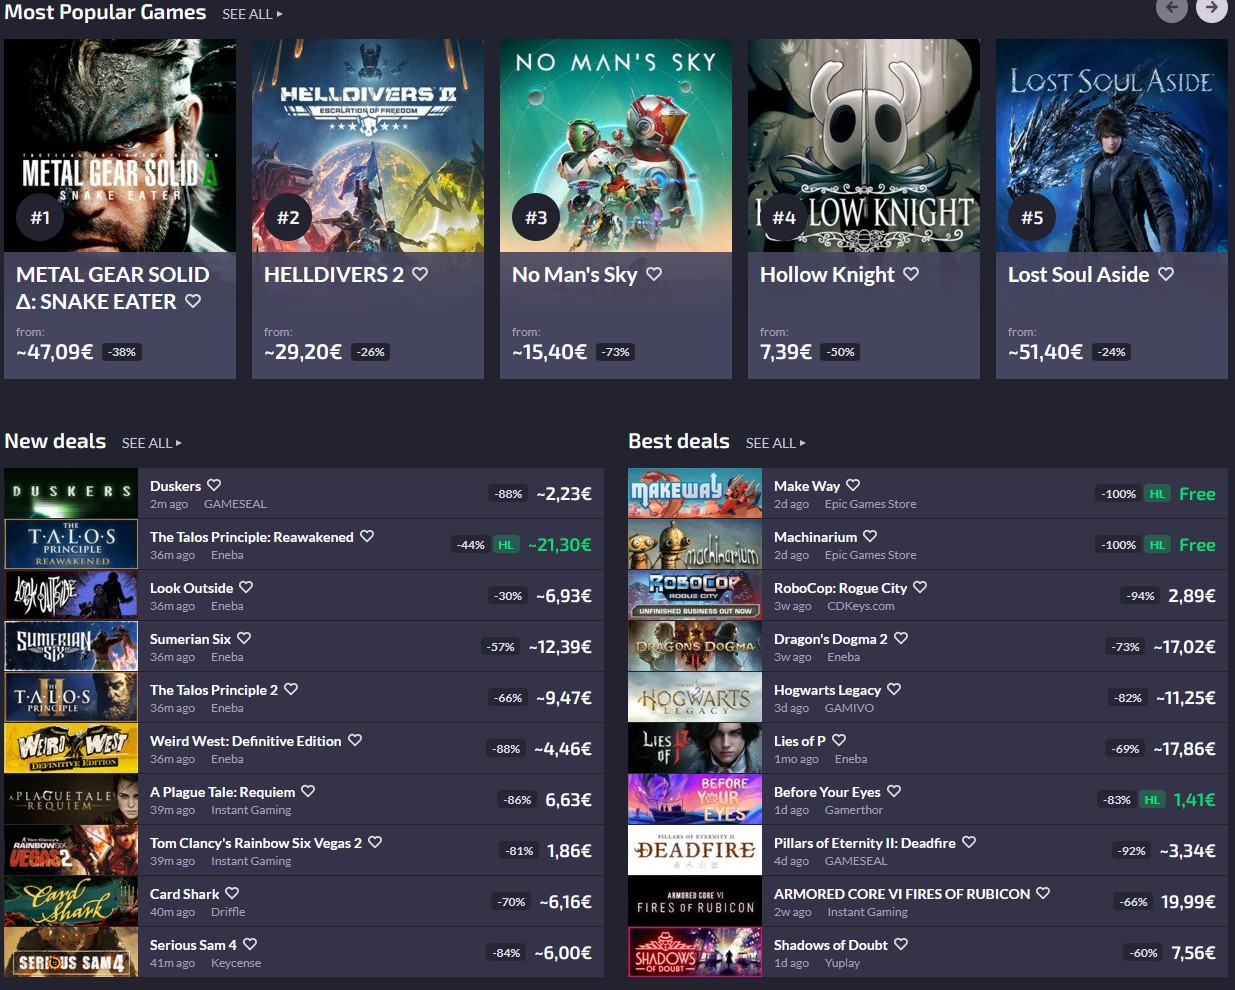The height and width of the screenshot is (990, 1235).
Task: Click Epic Games Store label under Machinarium
Action: (870, 555)
